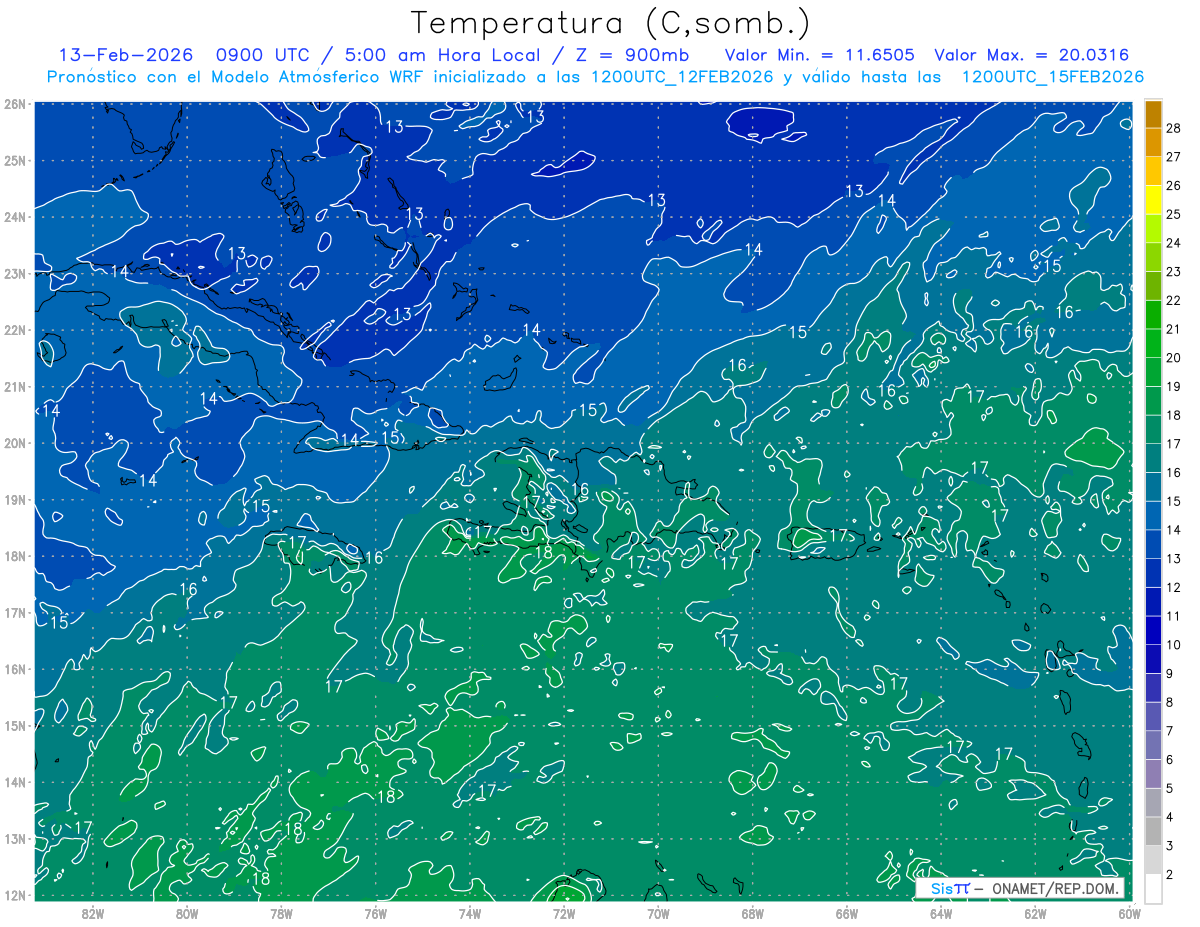
Task: Click the '22N' latitude label
Action: coord(14,330)
